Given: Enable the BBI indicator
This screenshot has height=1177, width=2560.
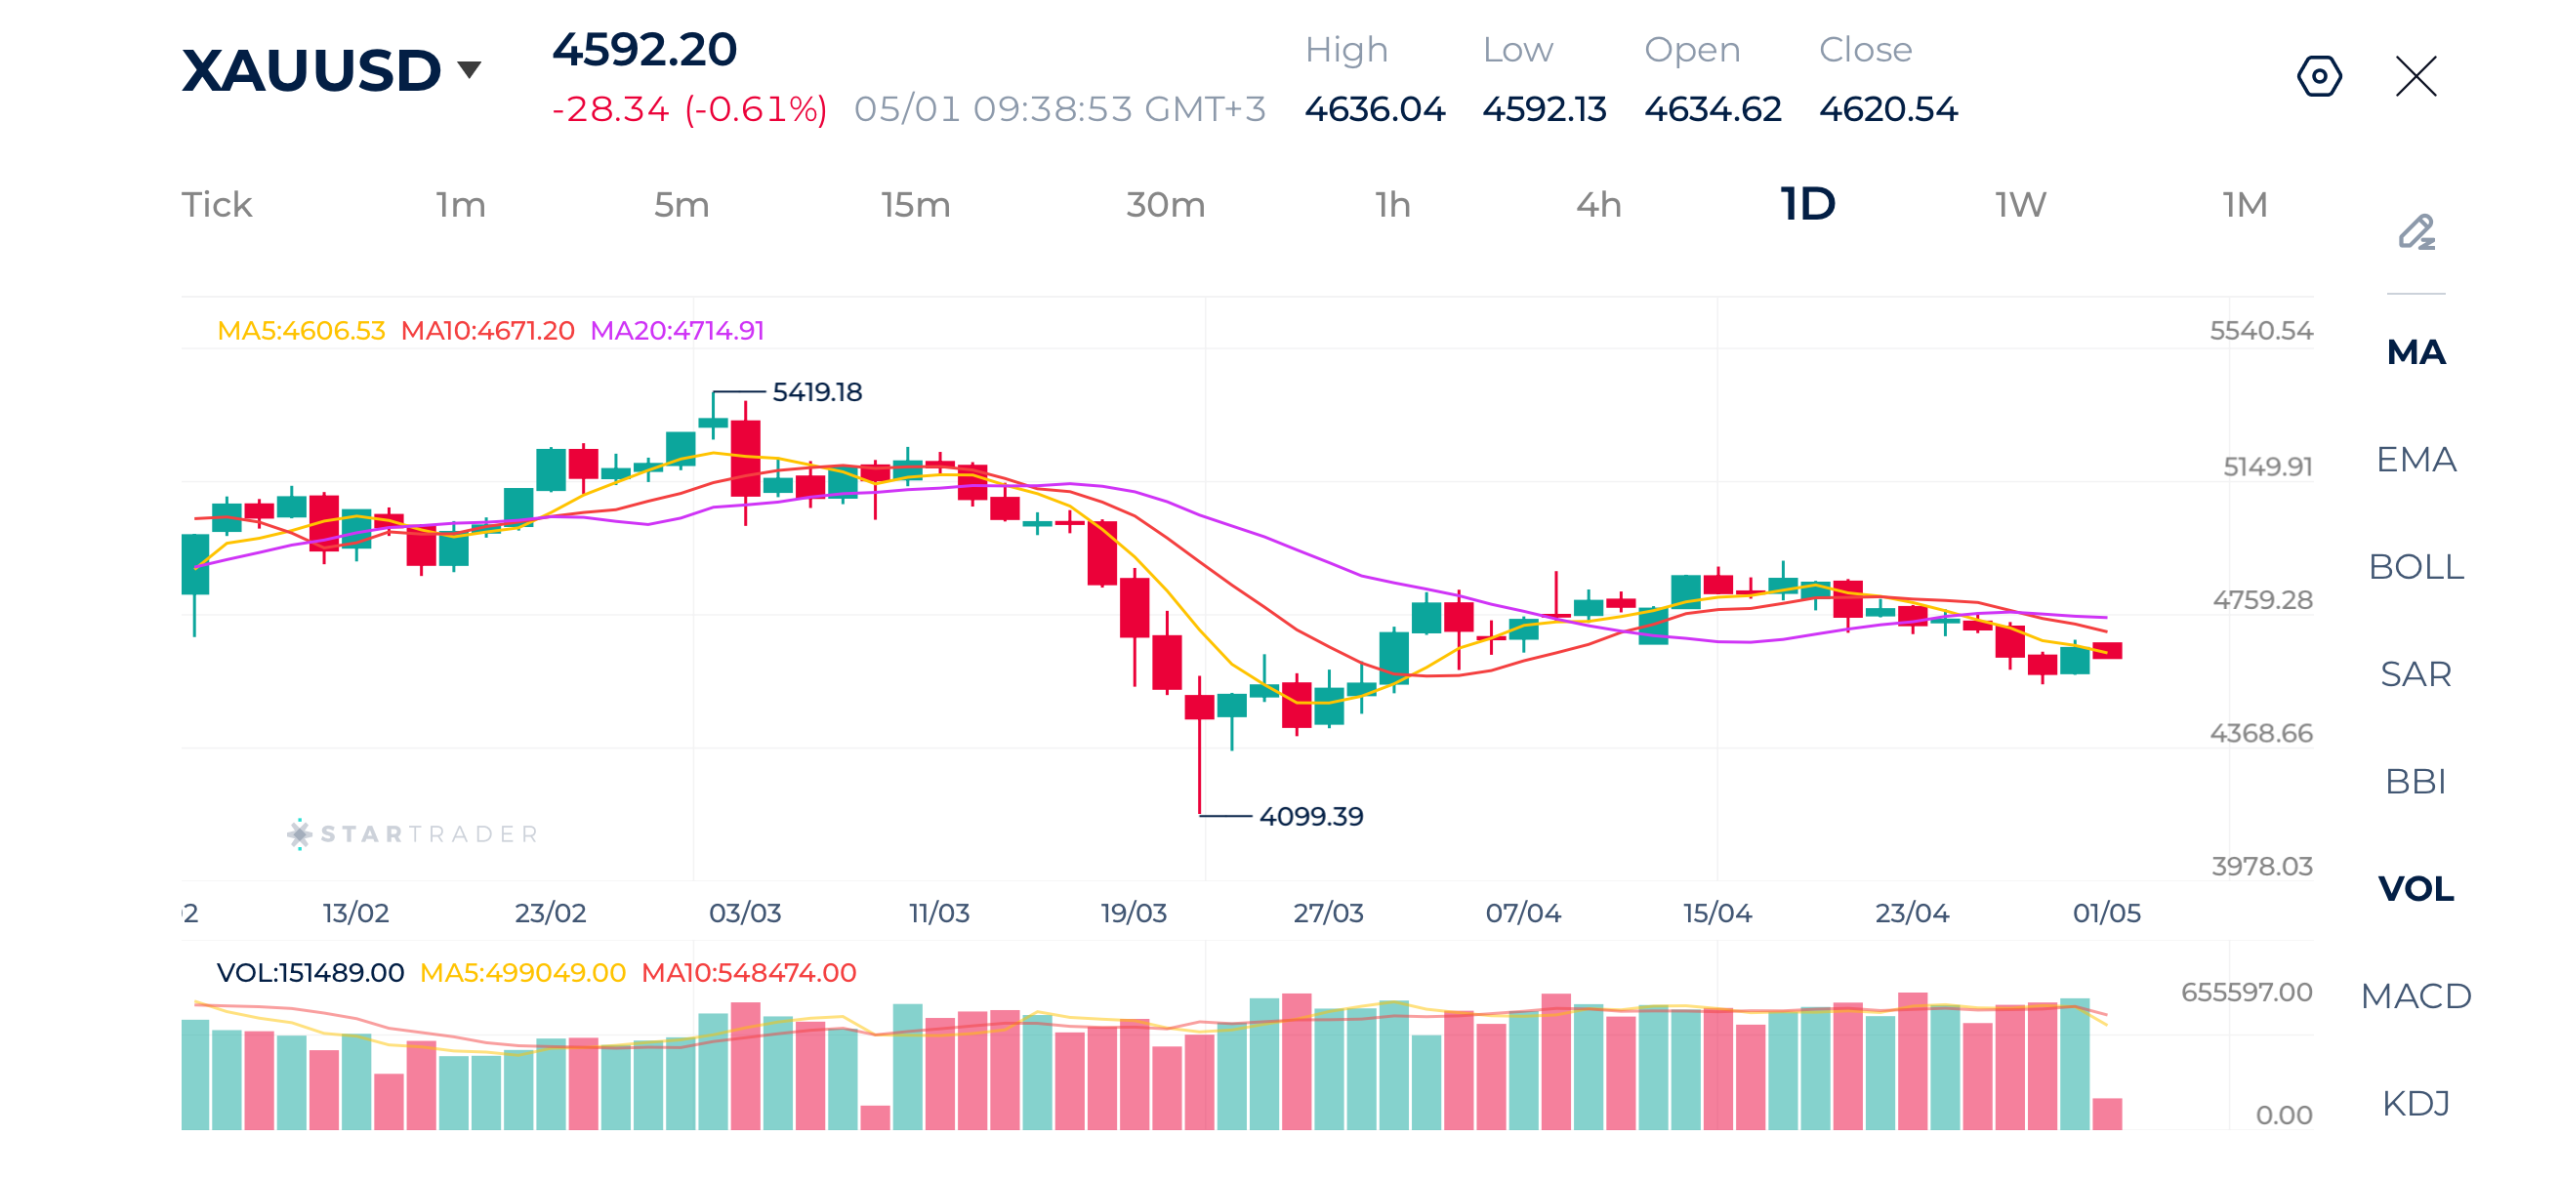Looking at the screenshot, I should tap(2415, 780).
